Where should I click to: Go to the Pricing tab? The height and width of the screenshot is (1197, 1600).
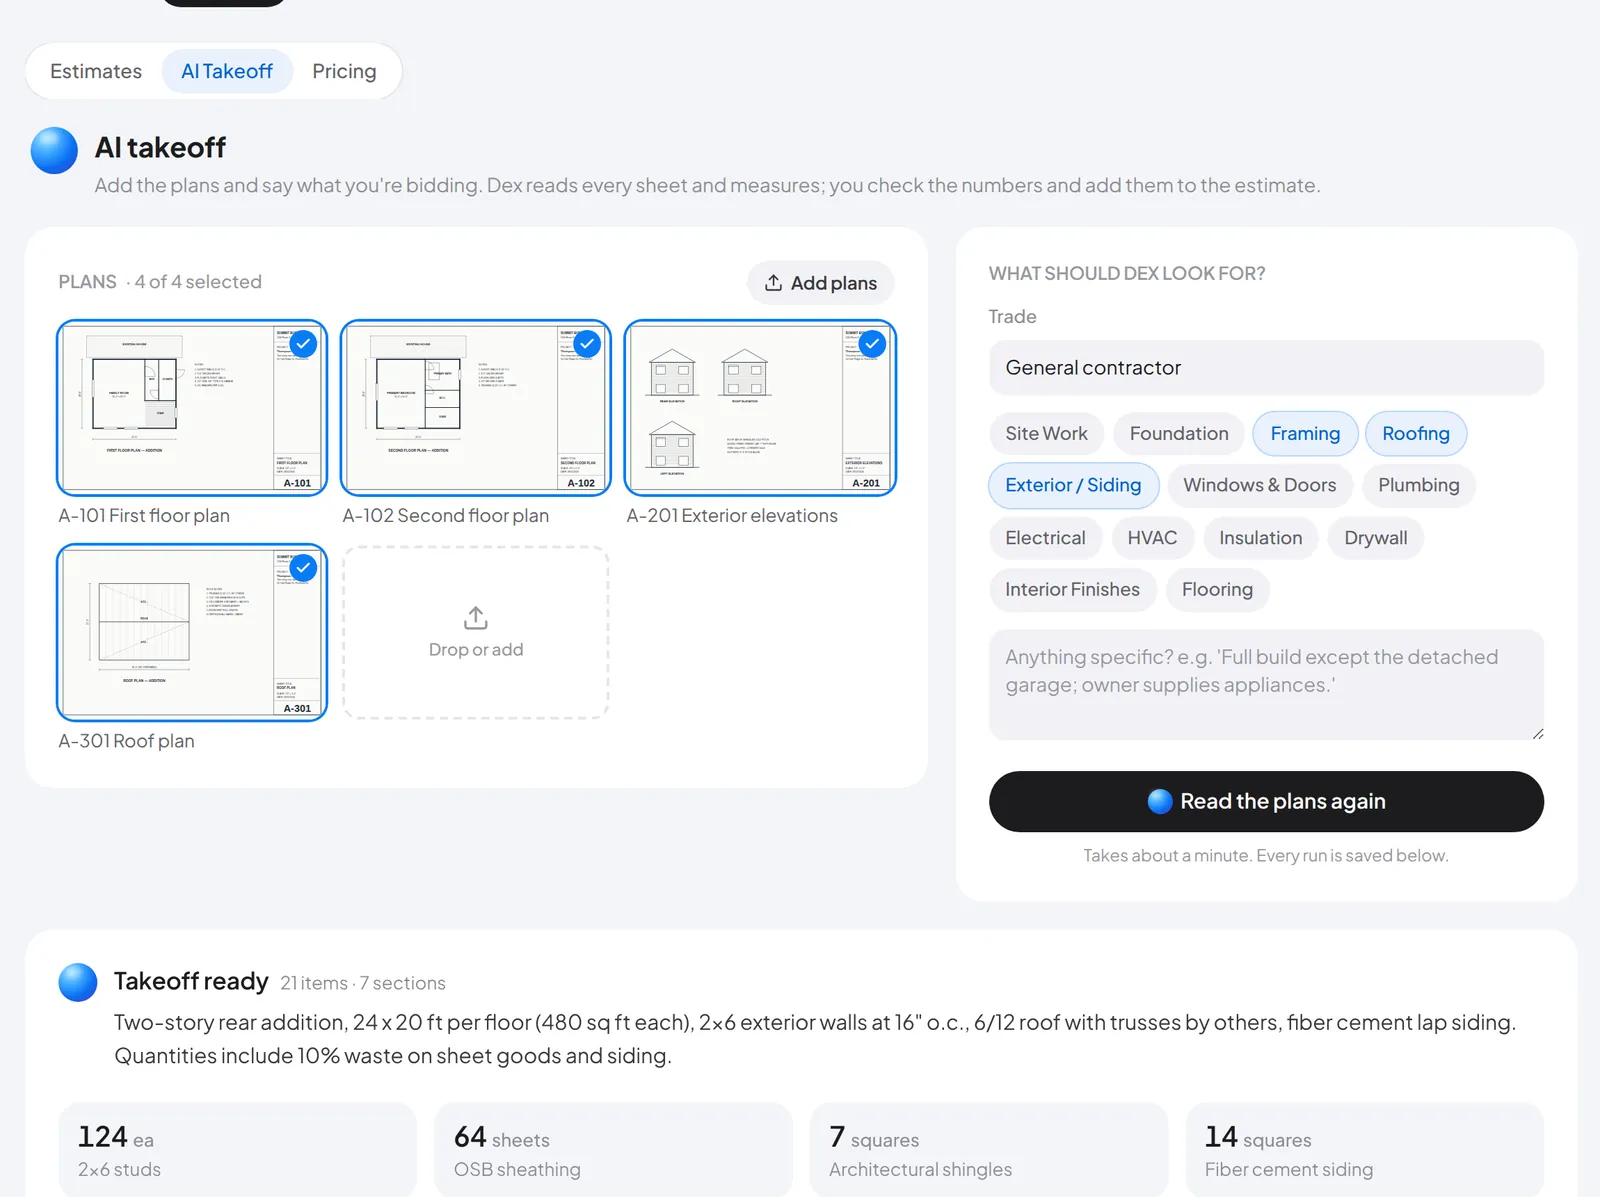(344, 71)
